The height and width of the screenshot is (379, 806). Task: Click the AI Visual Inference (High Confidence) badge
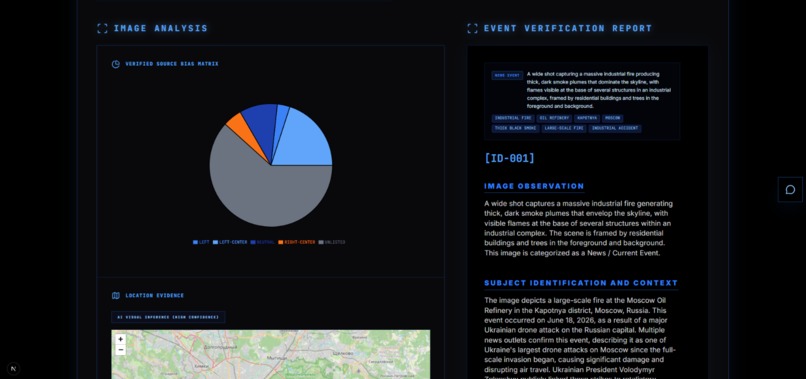point(168,317)
